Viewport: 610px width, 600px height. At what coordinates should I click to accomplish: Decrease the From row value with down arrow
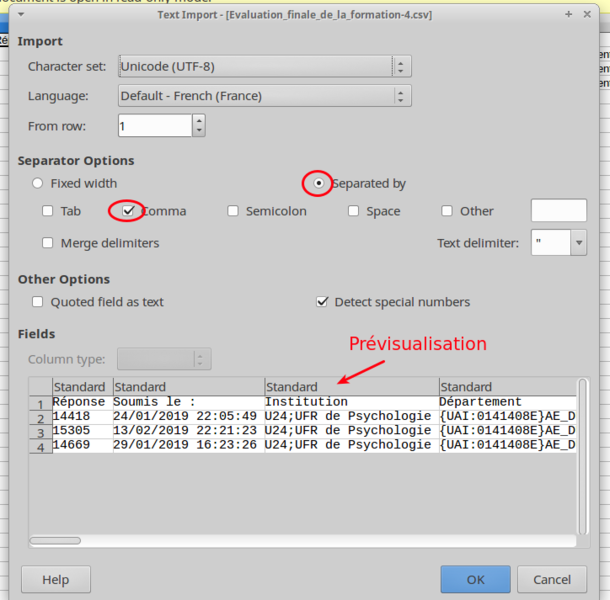199,132
